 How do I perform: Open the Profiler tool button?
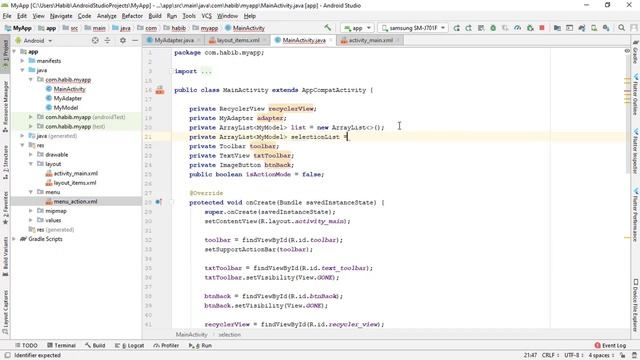coord(166,345)
